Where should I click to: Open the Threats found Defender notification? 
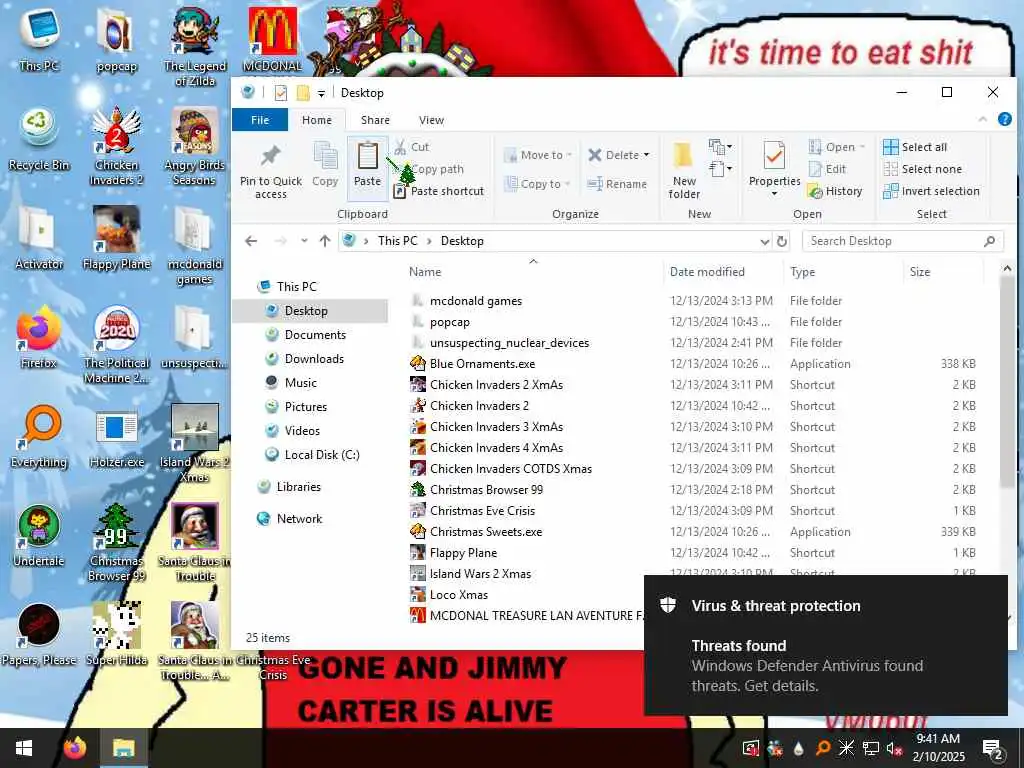click(825, 645)
